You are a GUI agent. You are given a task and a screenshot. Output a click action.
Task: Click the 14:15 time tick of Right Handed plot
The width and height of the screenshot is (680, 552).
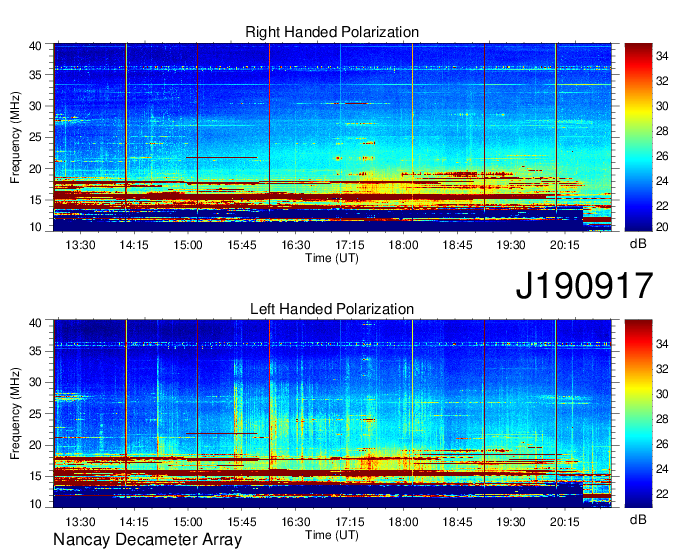tap(134, 245)
